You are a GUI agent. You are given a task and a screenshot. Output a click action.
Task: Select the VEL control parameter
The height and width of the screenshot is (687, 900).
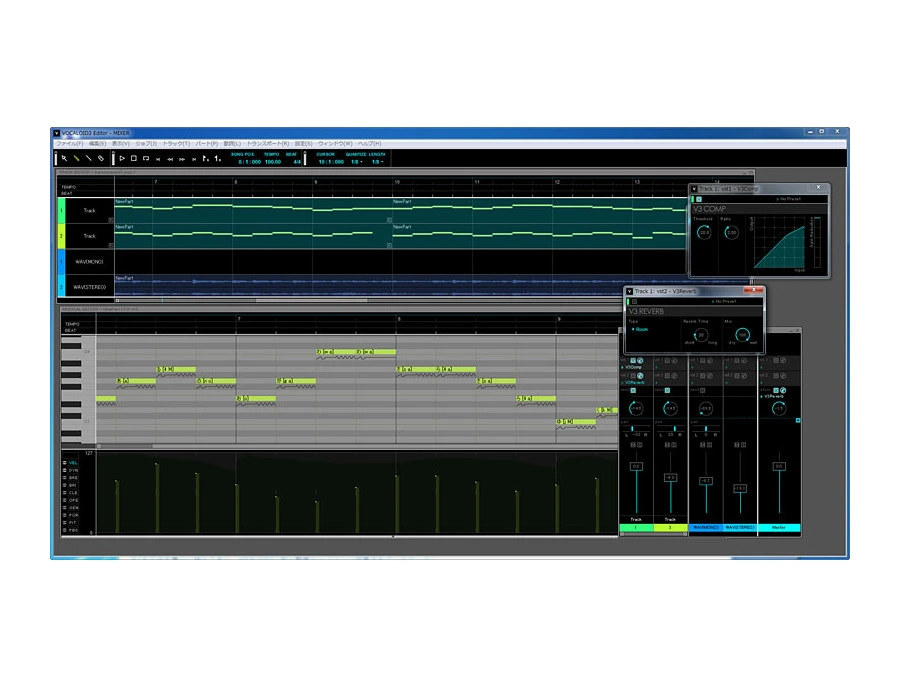[73, 463]
